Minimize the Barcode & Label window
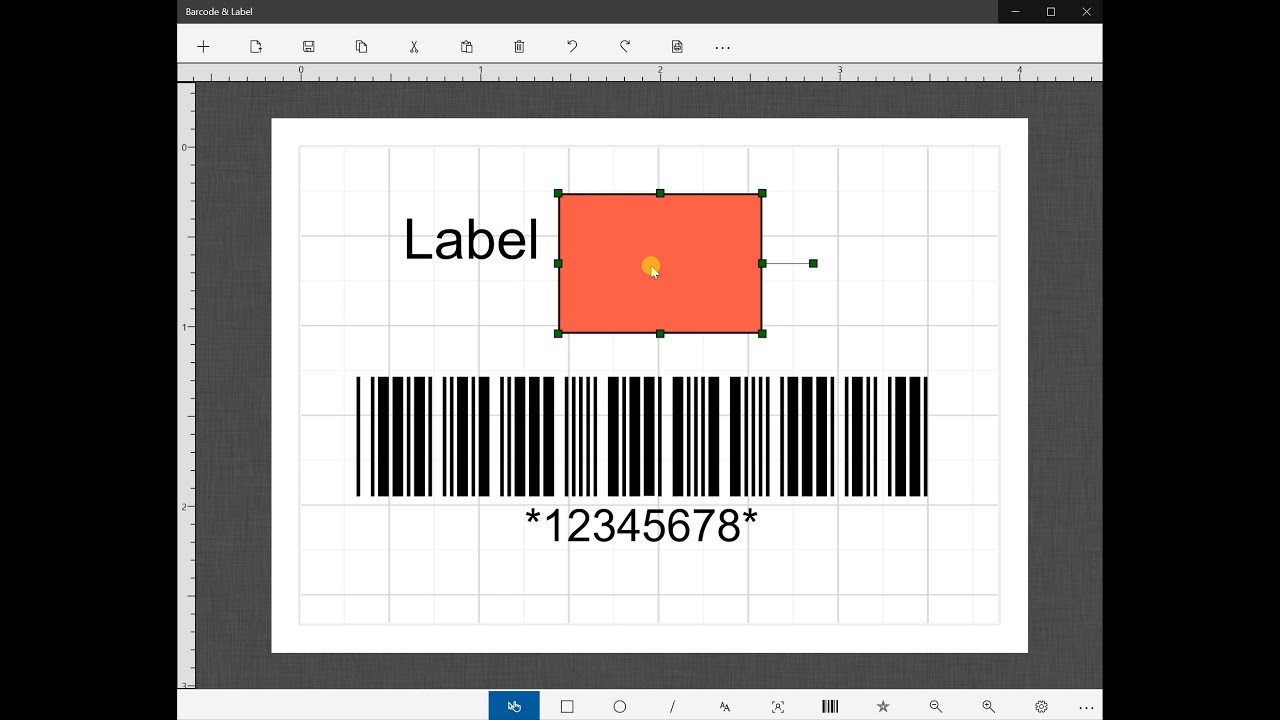The image size is (1280, 720). tap(1015, 12)
